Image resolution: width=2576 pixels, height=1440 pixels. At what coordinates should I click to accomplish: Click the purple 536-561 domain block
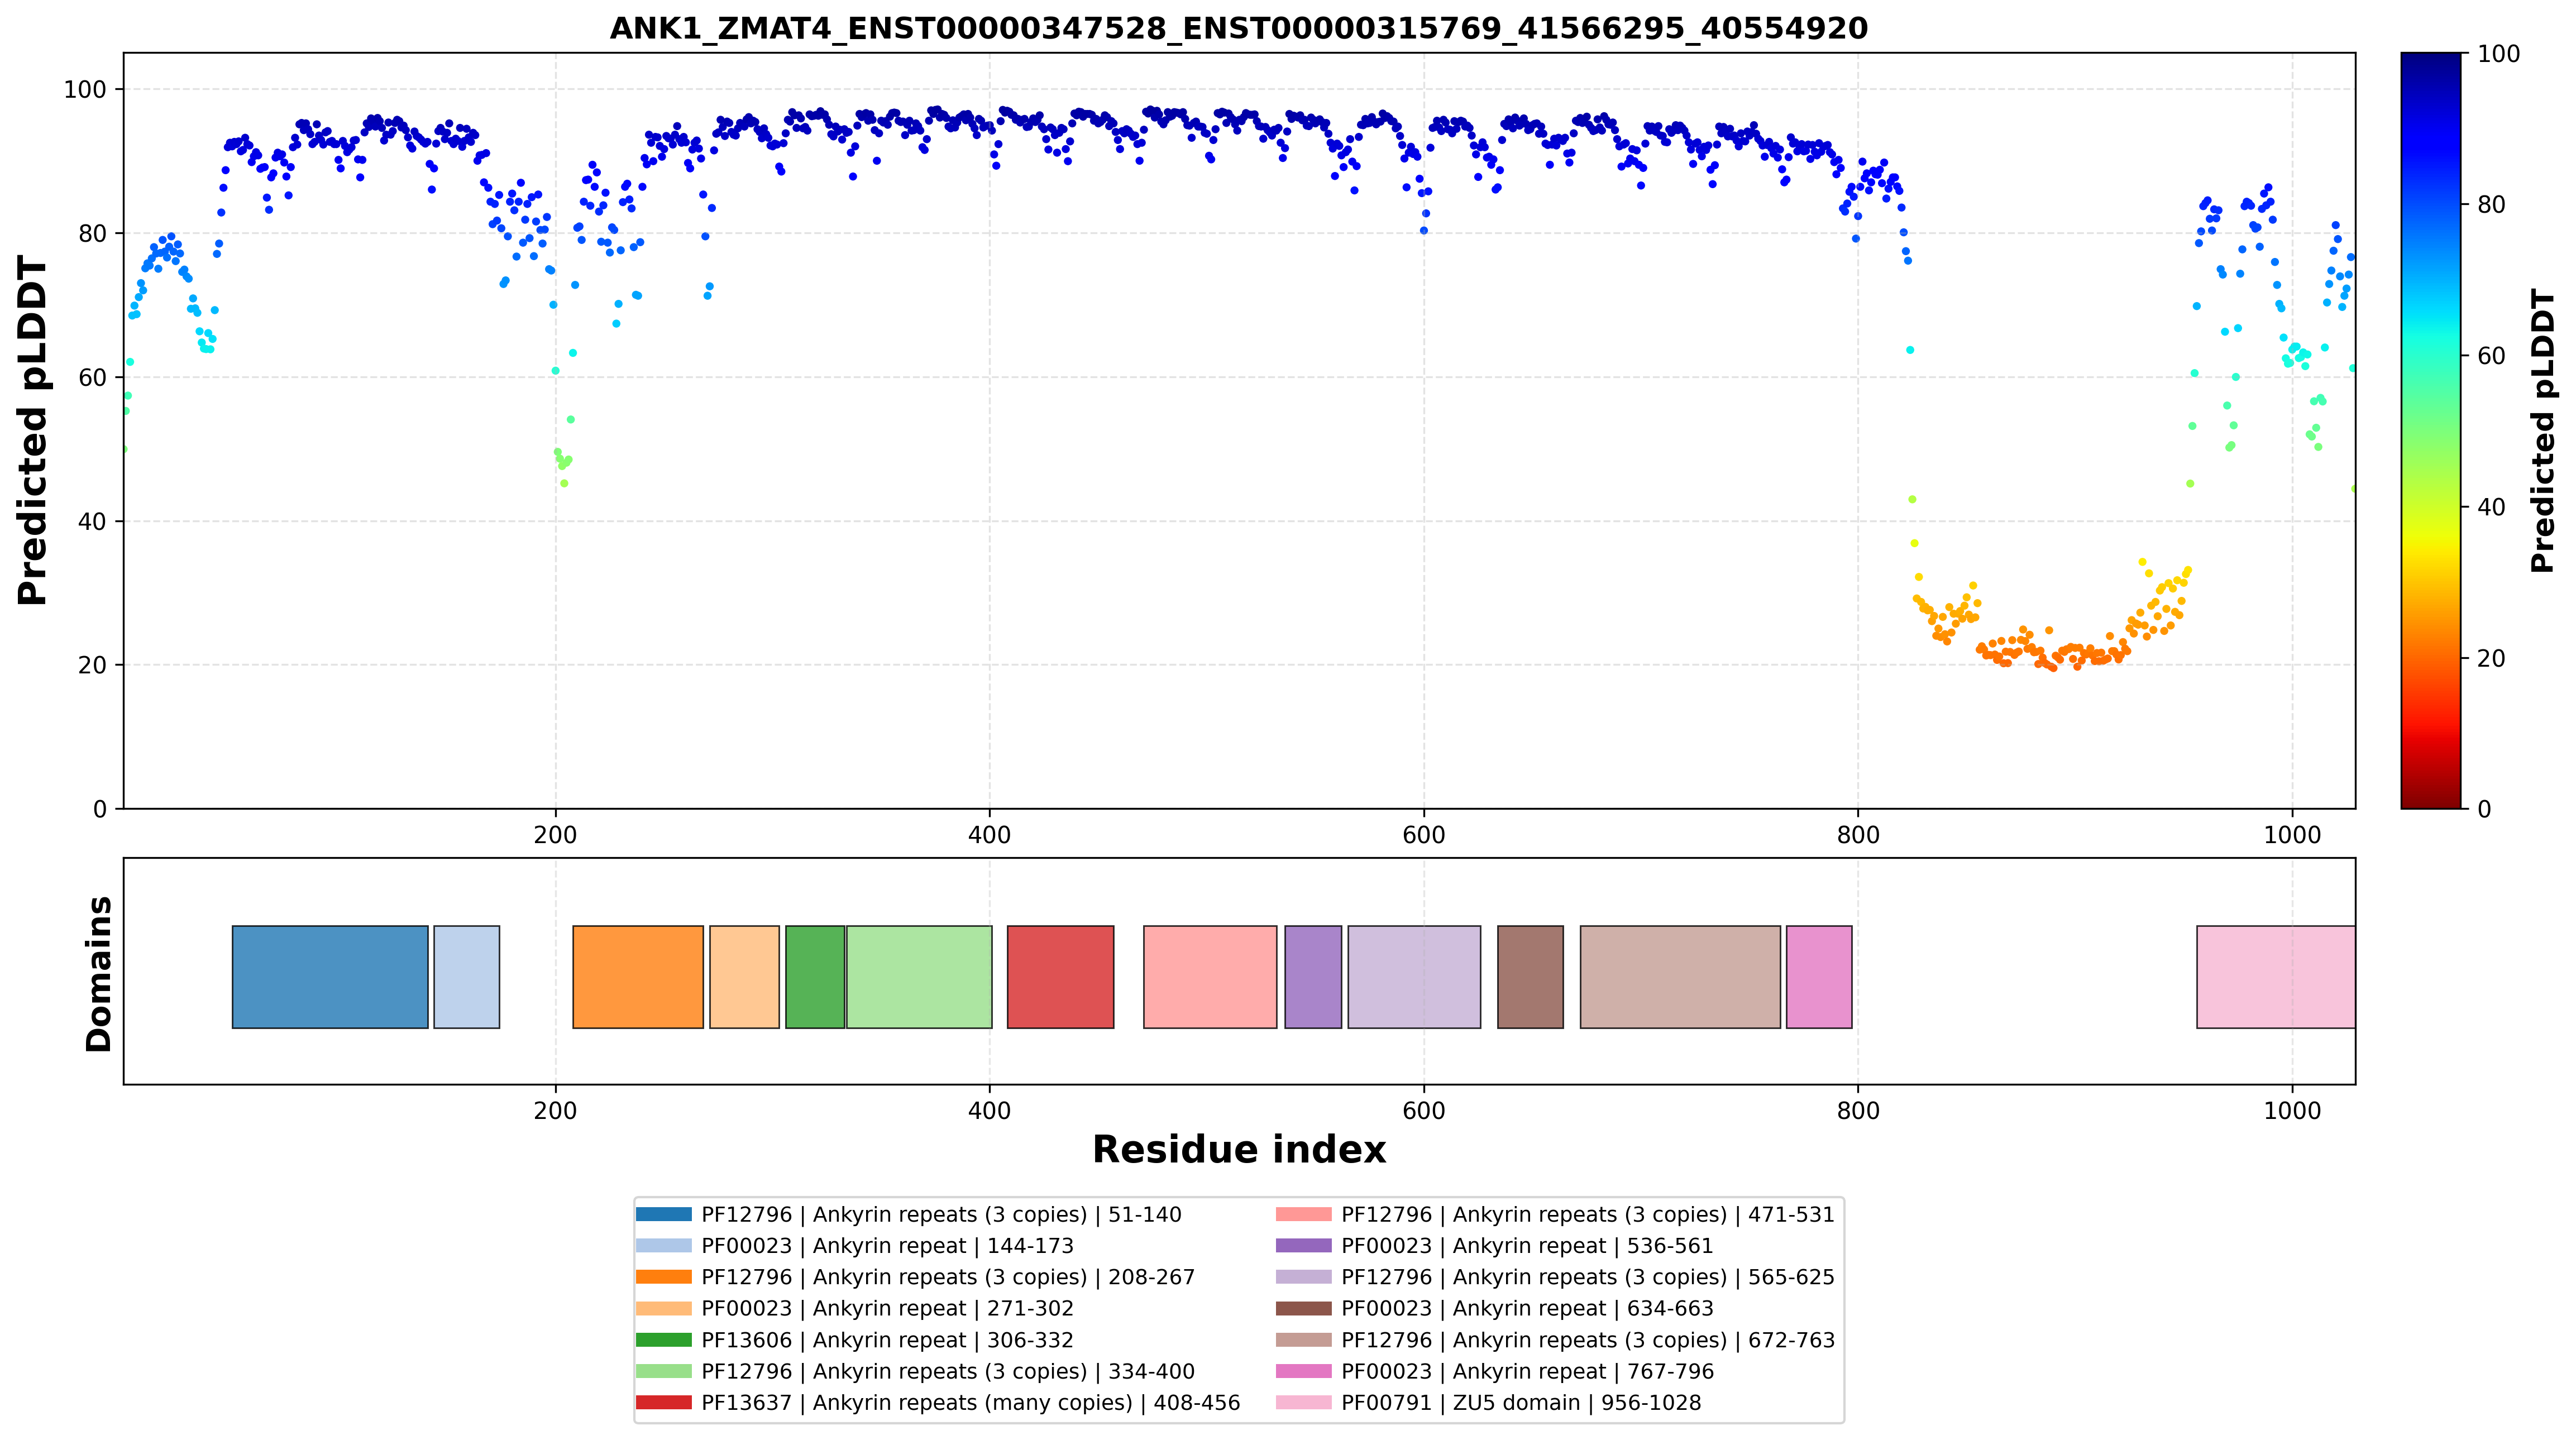pyautogui.click(x=1313, y=977)
